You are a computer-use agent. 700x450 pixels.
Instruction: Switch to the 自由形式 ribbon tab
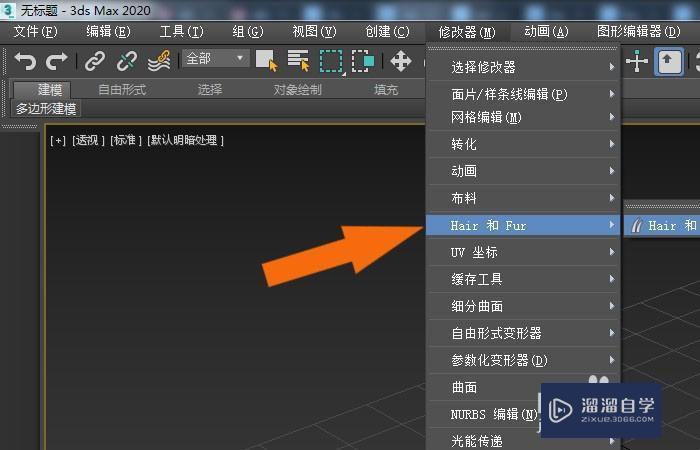click(x=122, y=90)
